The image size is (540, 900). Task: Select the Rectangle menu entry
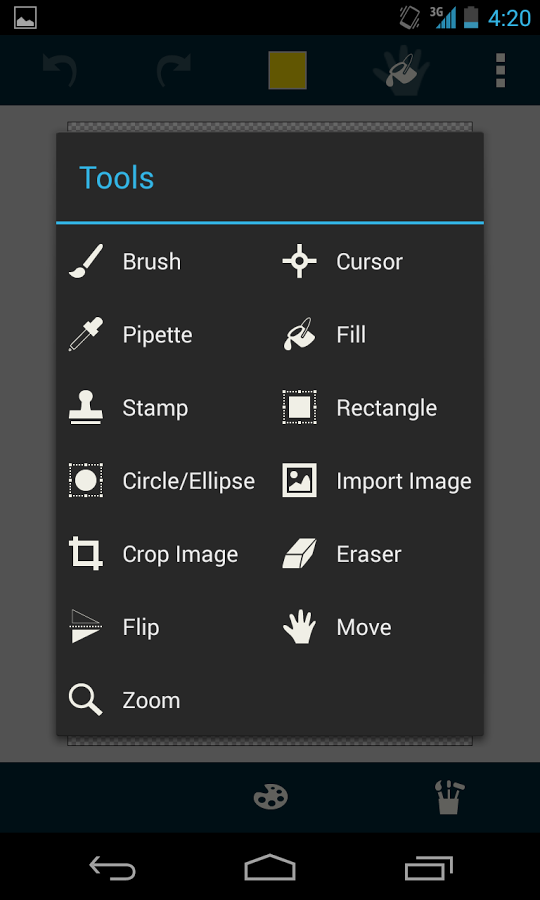coord(360,408)
